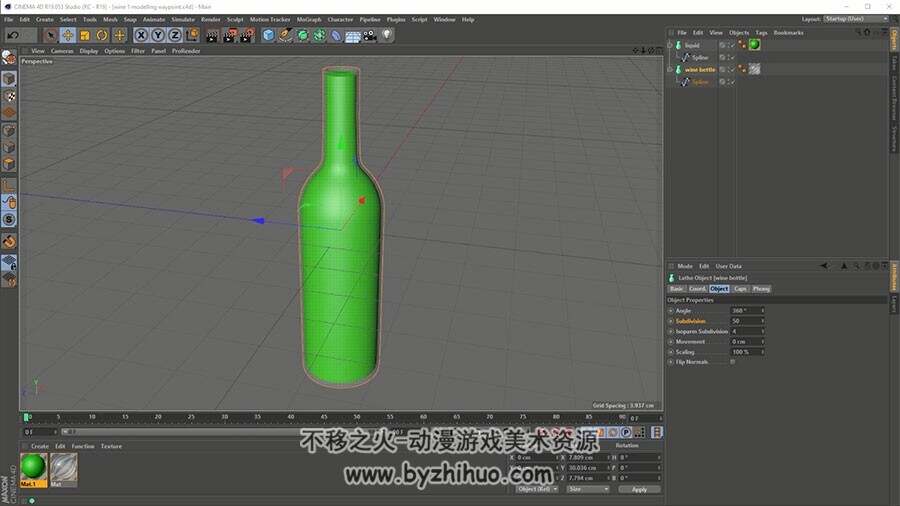
Task: Switch to Coord. attributes tab
Action: coord(697,289)
